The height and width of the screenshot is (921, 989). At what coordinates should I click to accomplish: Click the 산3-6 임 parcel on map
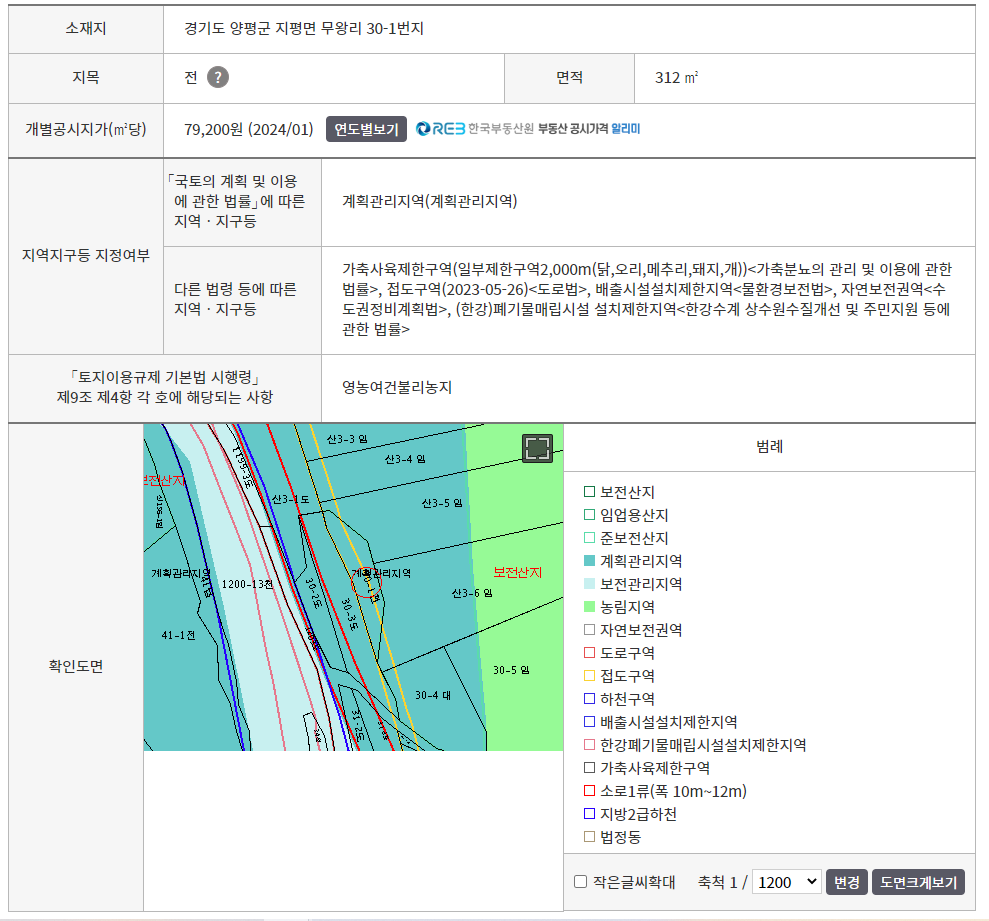(x=472, y=594)
